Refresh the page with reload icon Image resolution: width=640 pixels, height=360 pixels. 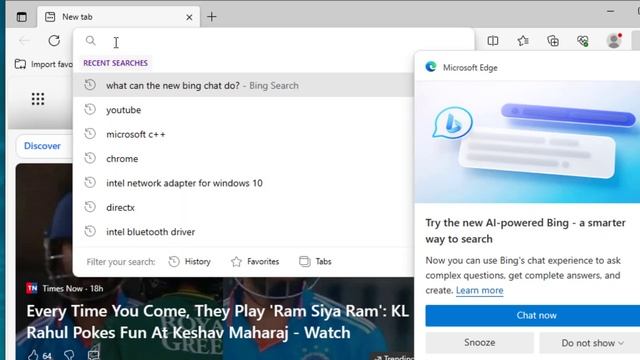(x=54, y=41)
